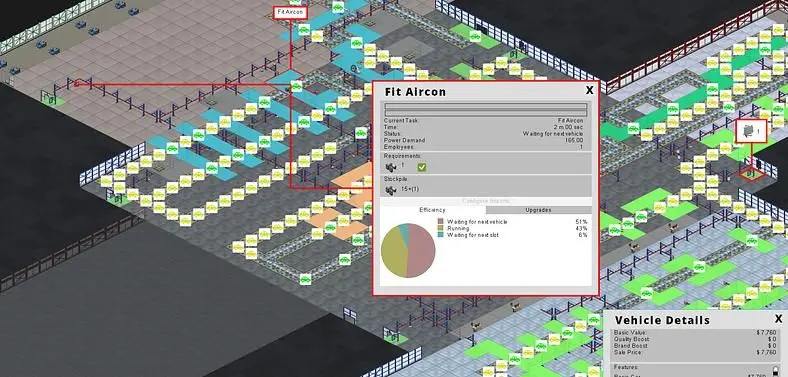Click the greyed Configure Imports button
Viewport: 788px width, 377px height.
485,201
